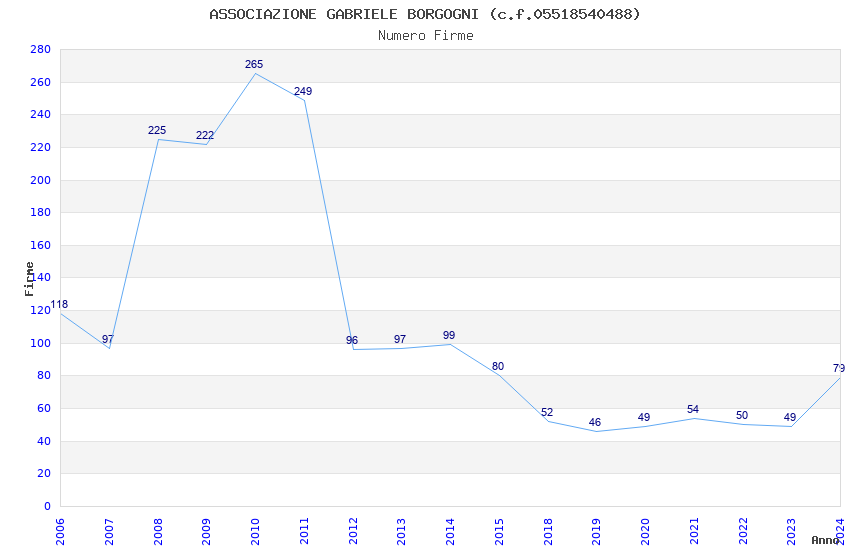This screenshot has height=550, width=850.
Task: Click the 54 data label for 2021
Action: [693, 409]
